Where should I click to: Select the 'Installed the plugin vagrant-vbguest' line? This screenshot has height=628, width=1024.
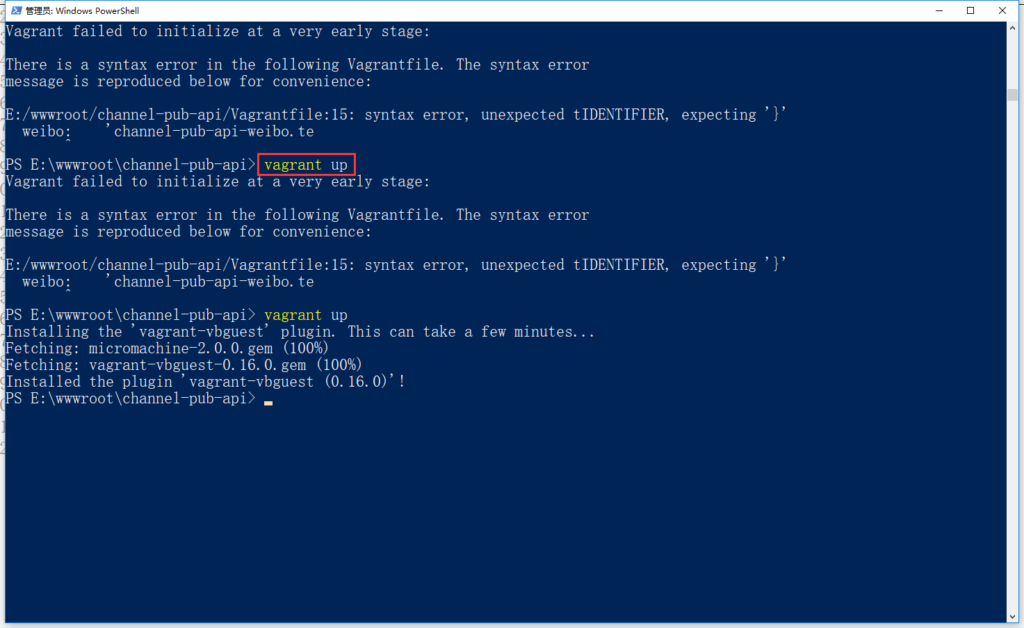[x=202, y=381]
